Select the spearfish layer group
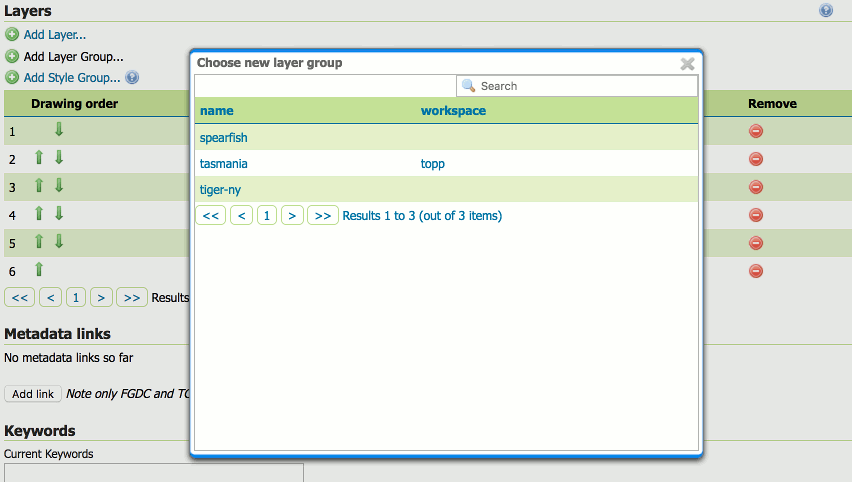 coord(224,138)
